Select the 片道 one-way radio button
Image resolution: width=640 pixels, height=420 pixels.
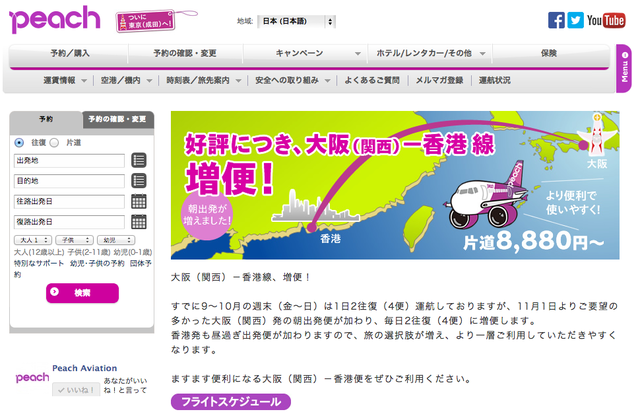point(54,143)
